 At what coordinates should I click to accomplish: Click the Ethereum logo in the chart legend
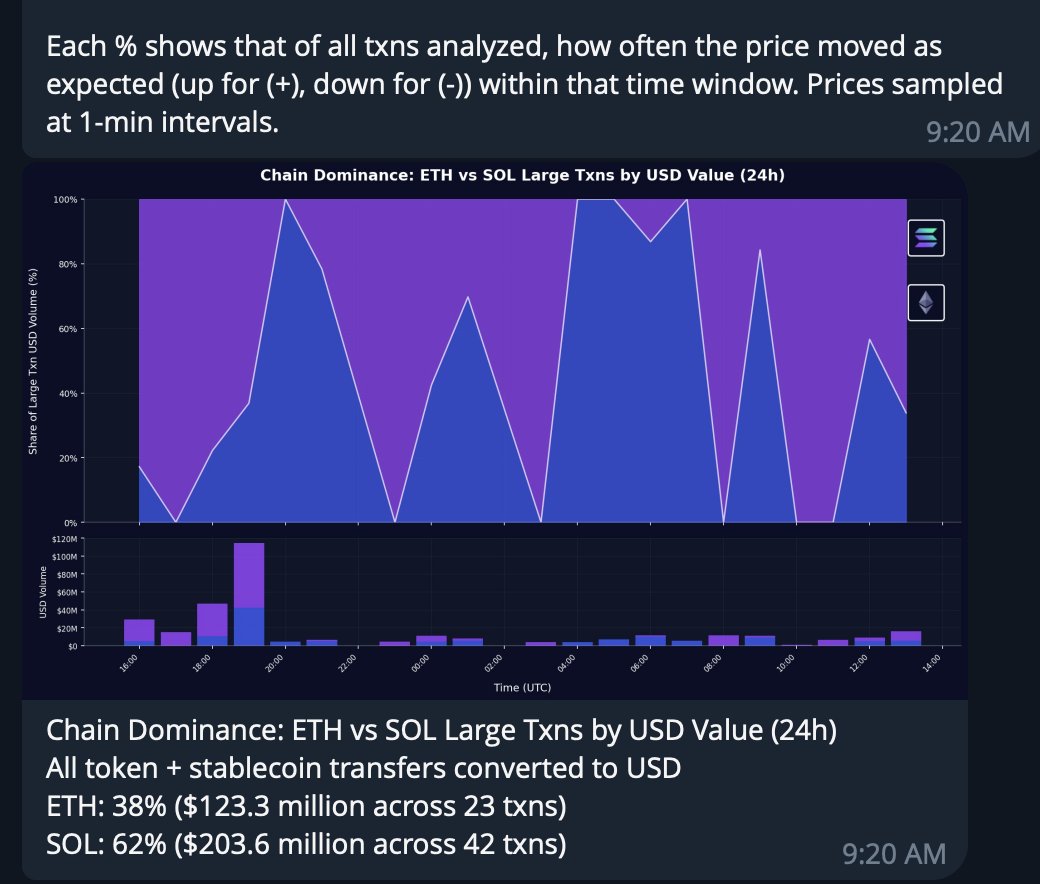pyautogui.click(x=926, y=302)
